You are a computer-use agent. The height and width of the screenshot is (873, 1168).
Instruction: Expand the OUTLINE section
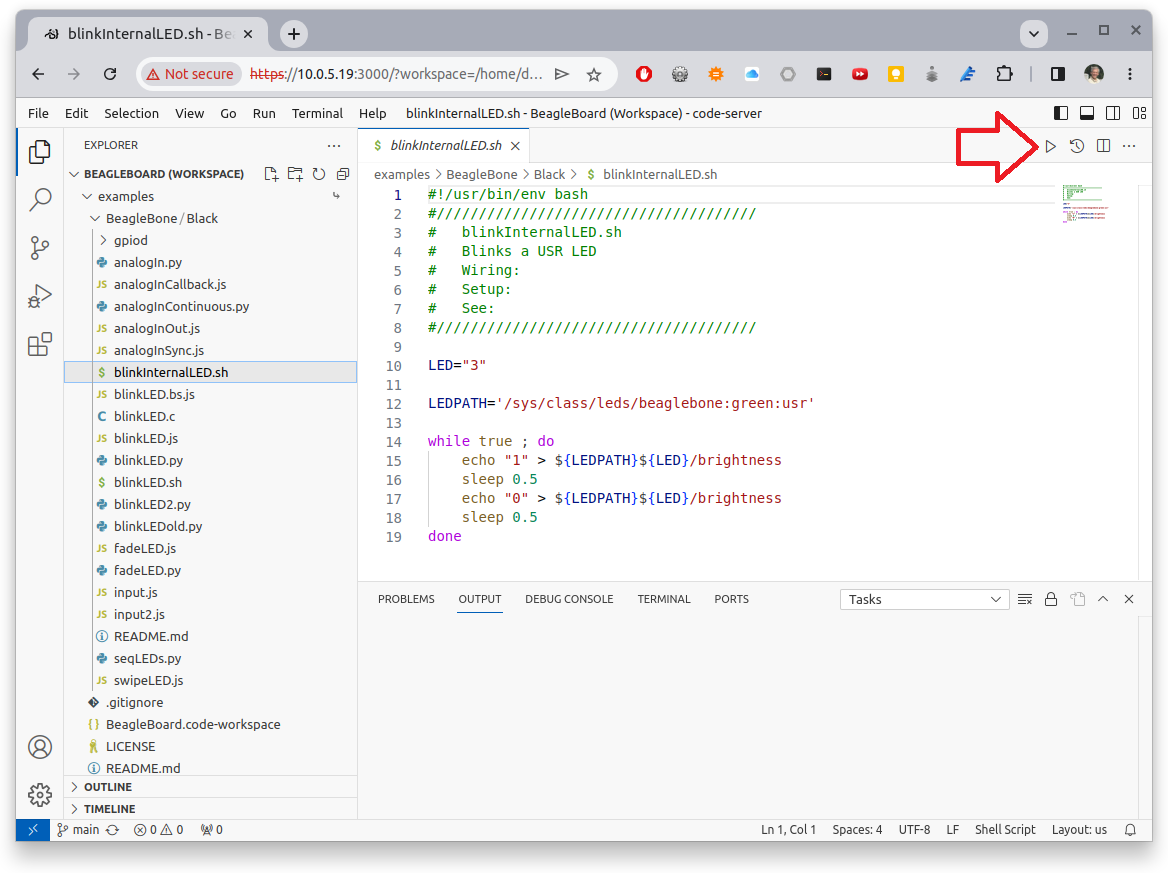[x=107, y=787]
